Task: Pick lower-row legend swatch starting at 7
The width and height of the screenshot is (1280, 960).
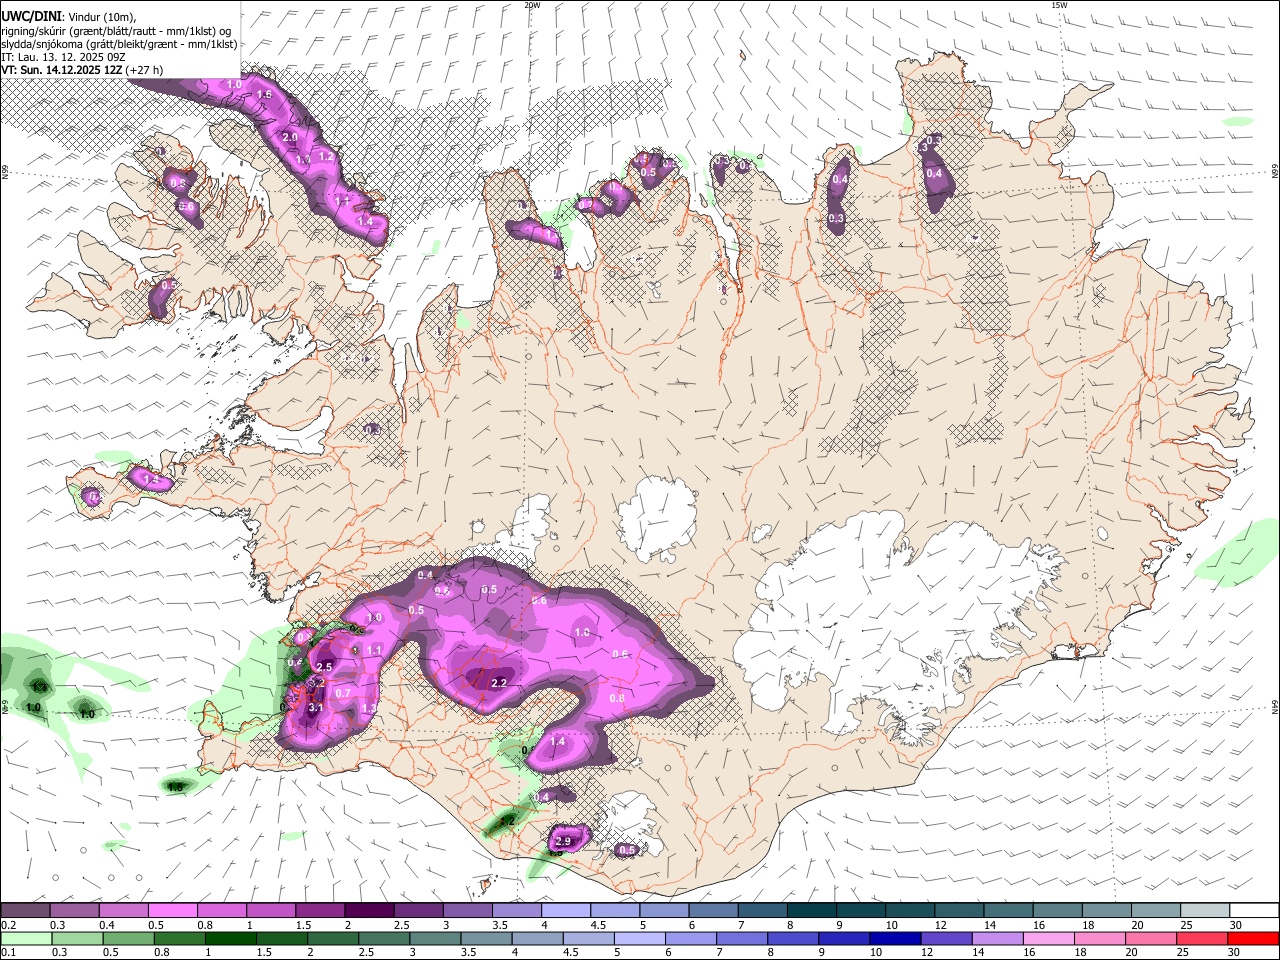Action: [x=742, y=939]
